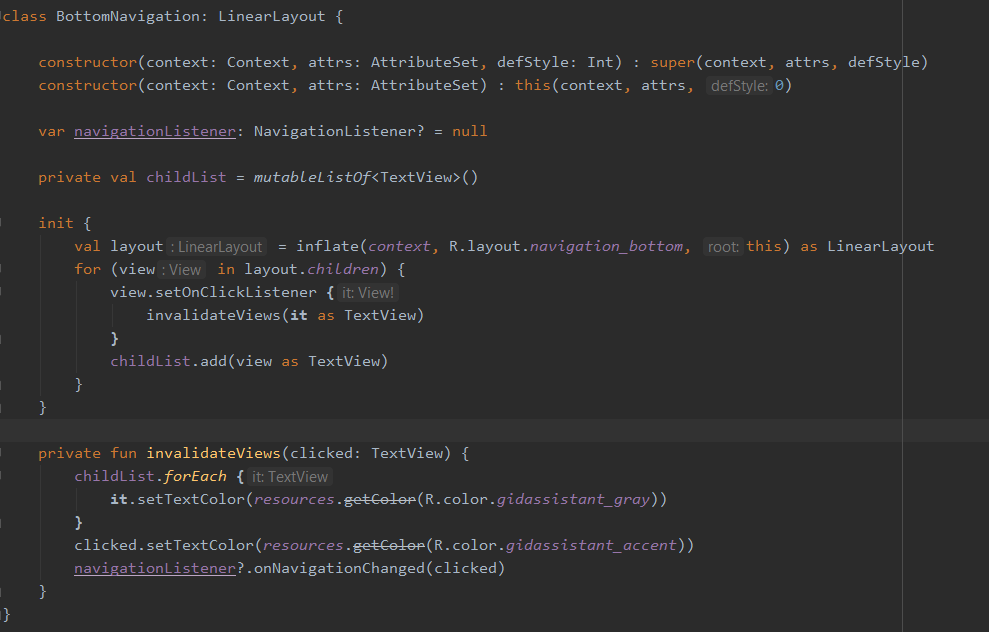Click the BottomNavigation class name
Screen dimensions: 989x632
pos(128,16)
